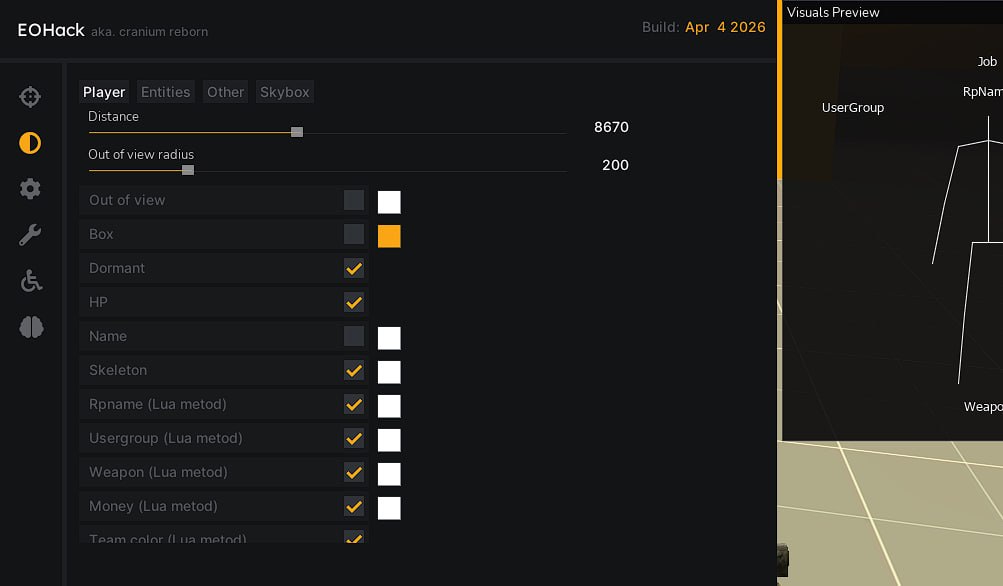Viewport: 1003px width, 586px height.
Task: Select the wheelchair sidebar icon
Action: [31, 281]
